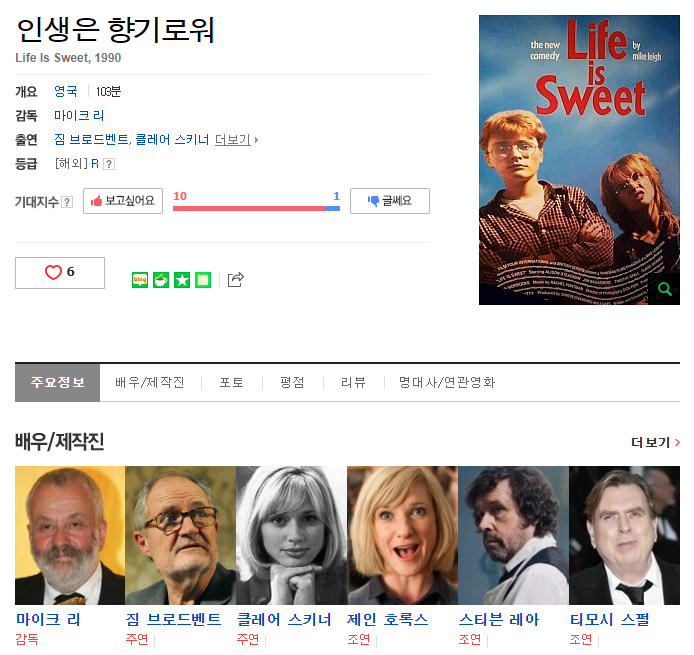Open the share arrow icon

(235, 279)
